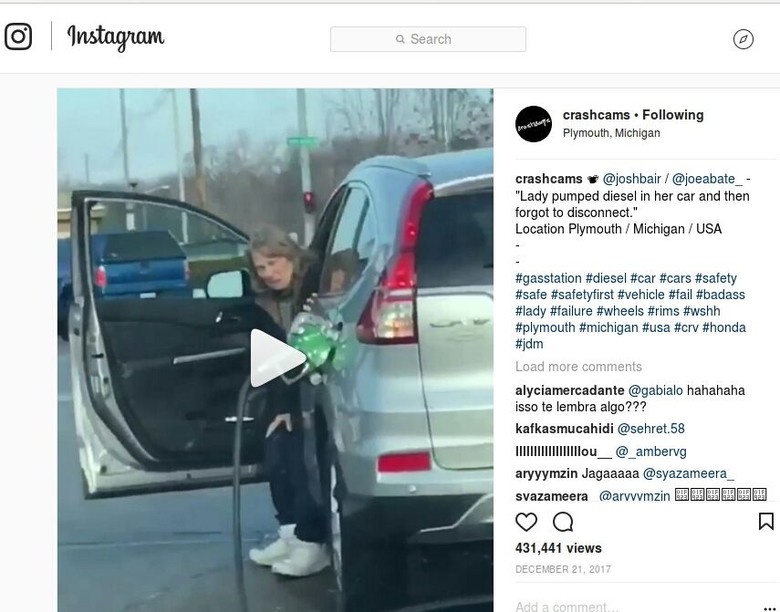780x612 pixels.
Task: Open the #gasstation hashtag
Action: pos(548,278)
